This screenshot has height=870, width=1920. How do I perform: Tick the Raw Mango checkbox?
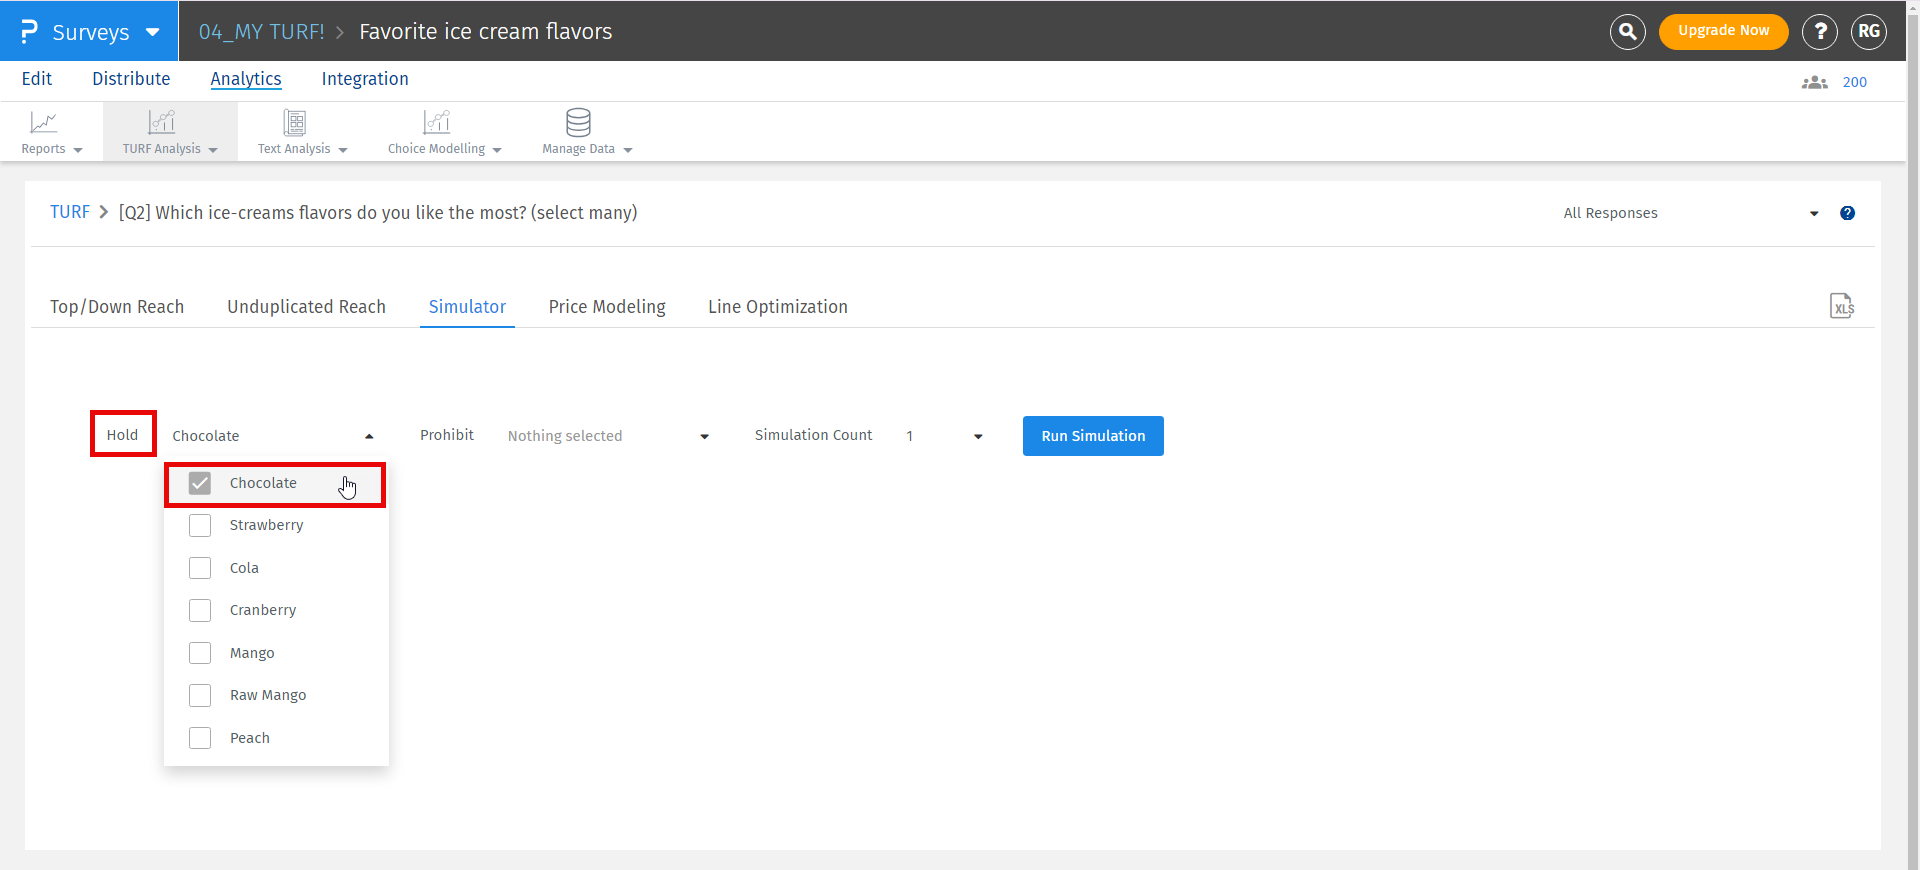coord(200,696)
